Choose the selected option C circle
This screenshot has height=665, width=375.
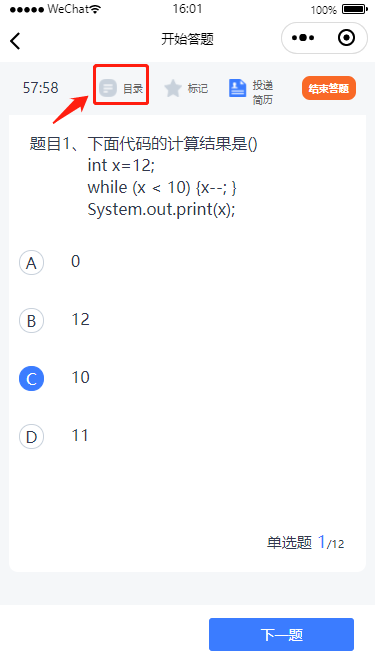pyautogui.click(x=31, y=378)
